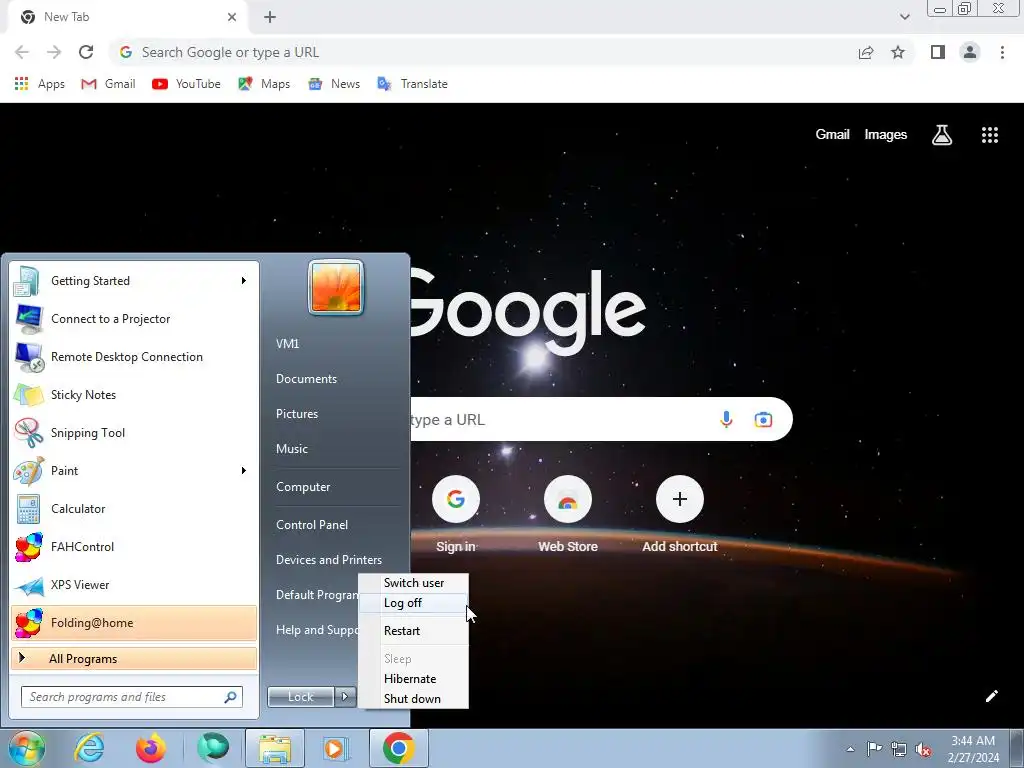Click Gmail link on Google page
Screen dimensions: 1024x768
click(x=832, y=135)
